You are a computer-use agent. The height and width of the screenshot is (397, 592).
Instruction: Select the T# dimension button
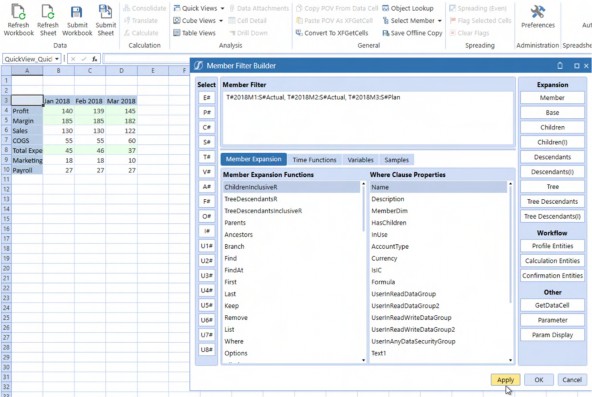(x=207, y=157)
